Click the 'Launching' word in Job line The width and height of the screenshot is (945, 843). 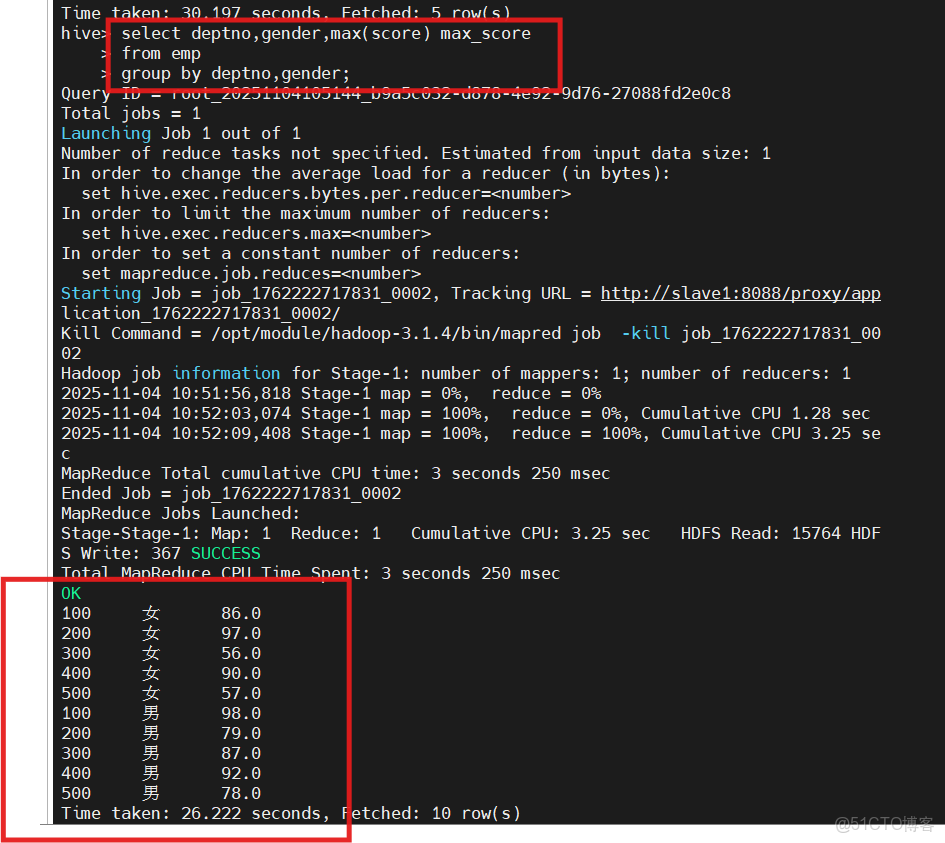[x=106, y=133]
